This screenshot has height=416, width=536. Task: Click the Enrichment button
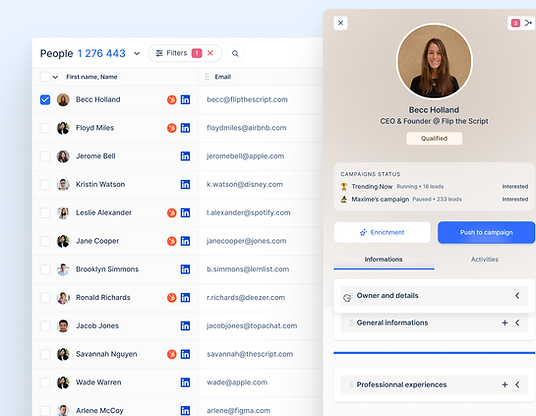click(382, 232)
